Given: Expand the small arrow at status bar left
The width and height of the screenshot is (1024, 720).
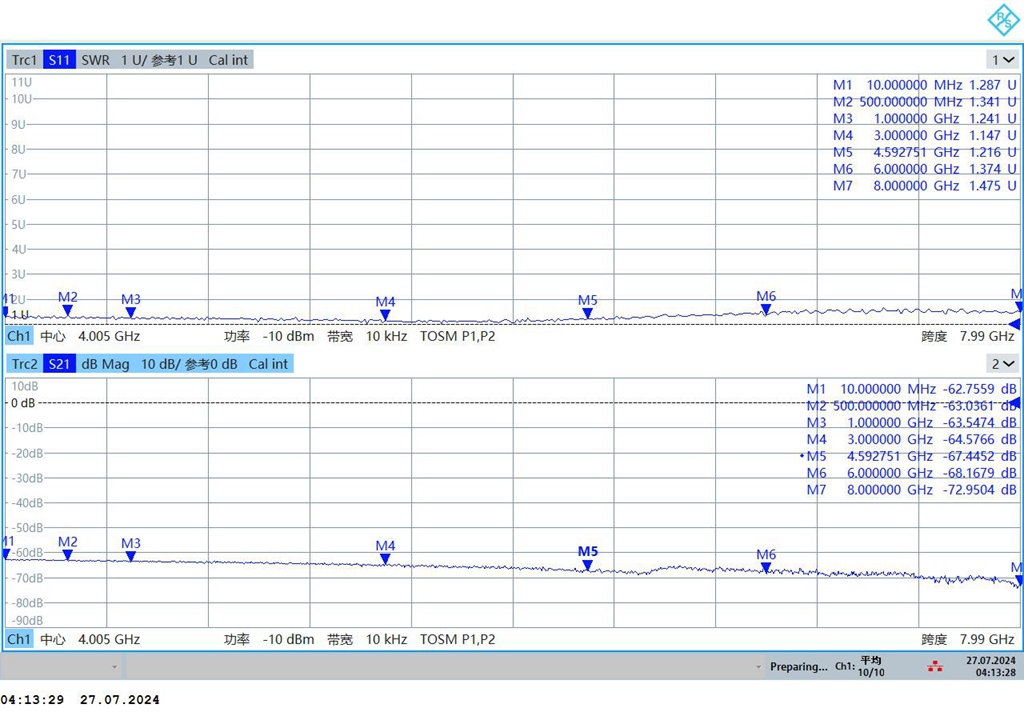Looking at the screenshot, I should 114,667.
